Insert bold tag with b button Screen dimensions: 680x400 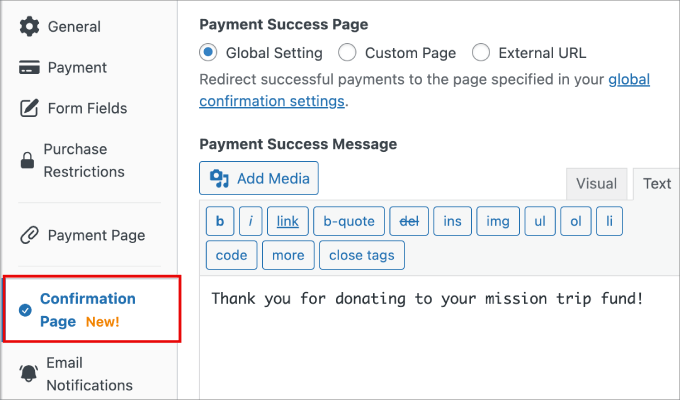(219, 220)
